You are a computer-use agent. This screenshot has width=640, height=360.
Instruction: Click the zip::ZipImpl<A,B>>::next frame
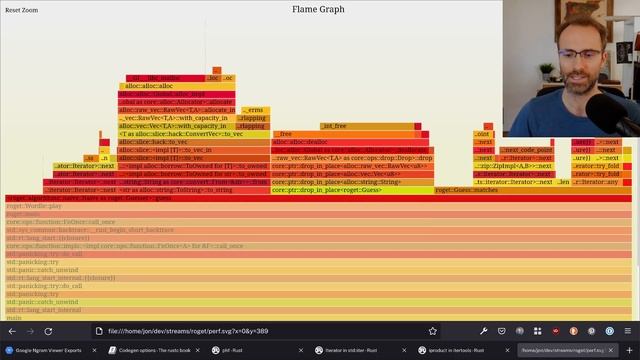pos(514,166)
